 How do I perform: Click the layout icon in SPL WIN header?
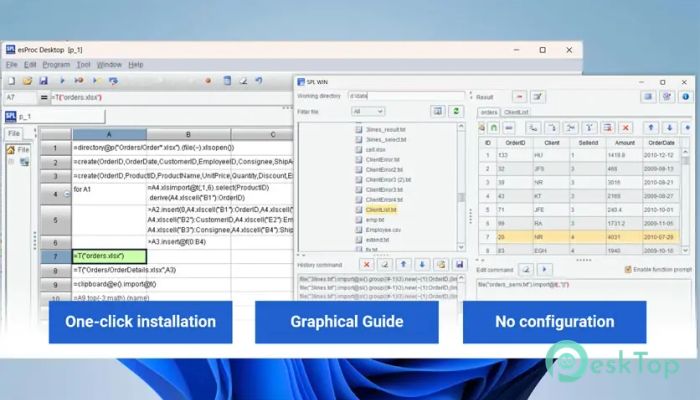(648, 97)
